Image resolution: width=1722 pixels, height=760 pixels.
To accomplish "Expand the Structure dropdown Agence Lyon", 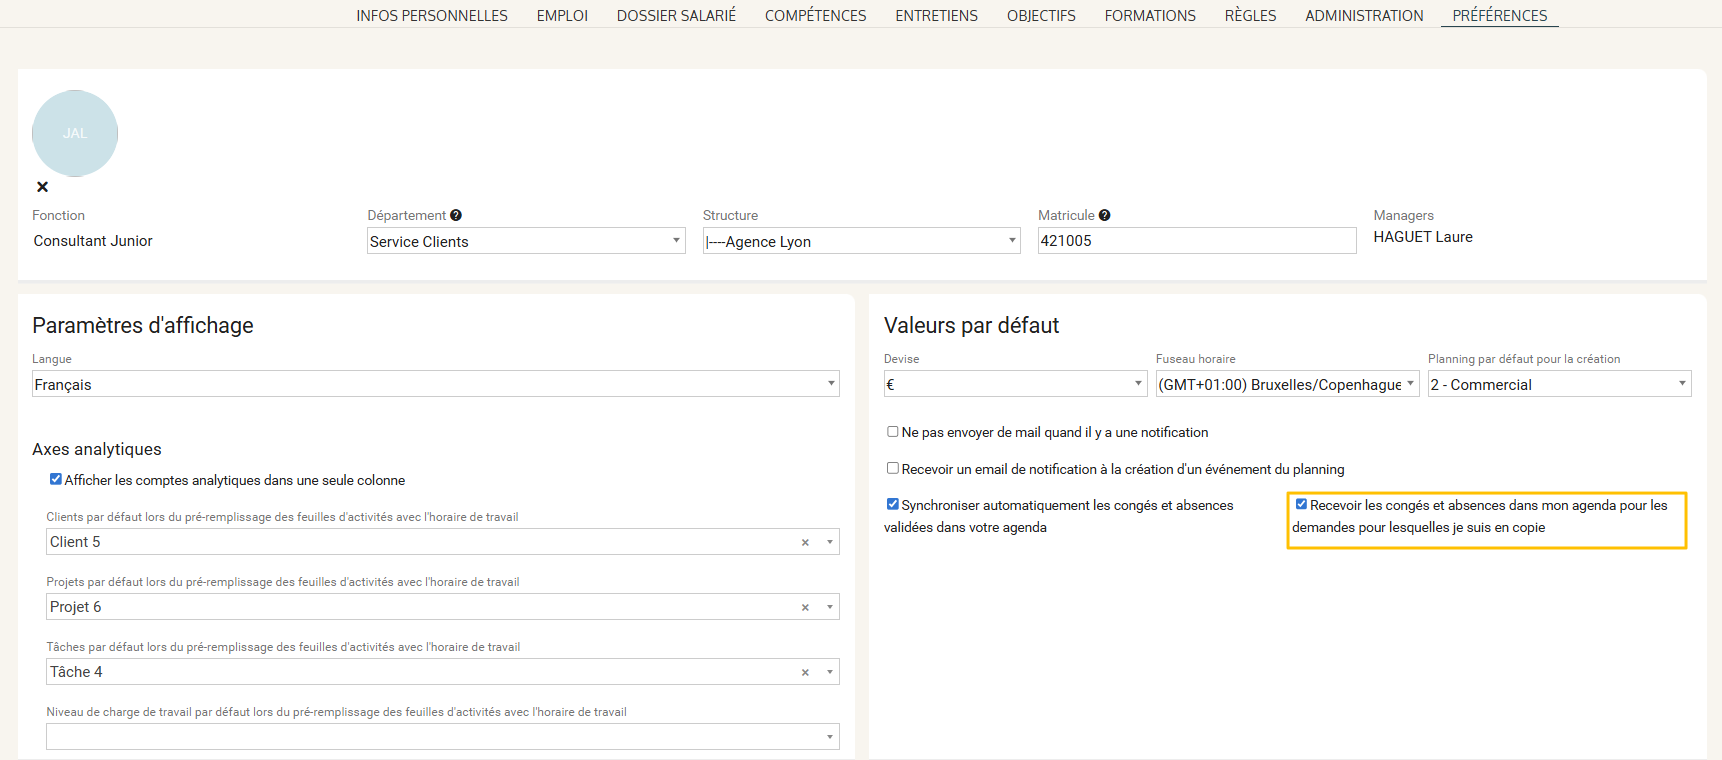I will [x=860, y=241].
